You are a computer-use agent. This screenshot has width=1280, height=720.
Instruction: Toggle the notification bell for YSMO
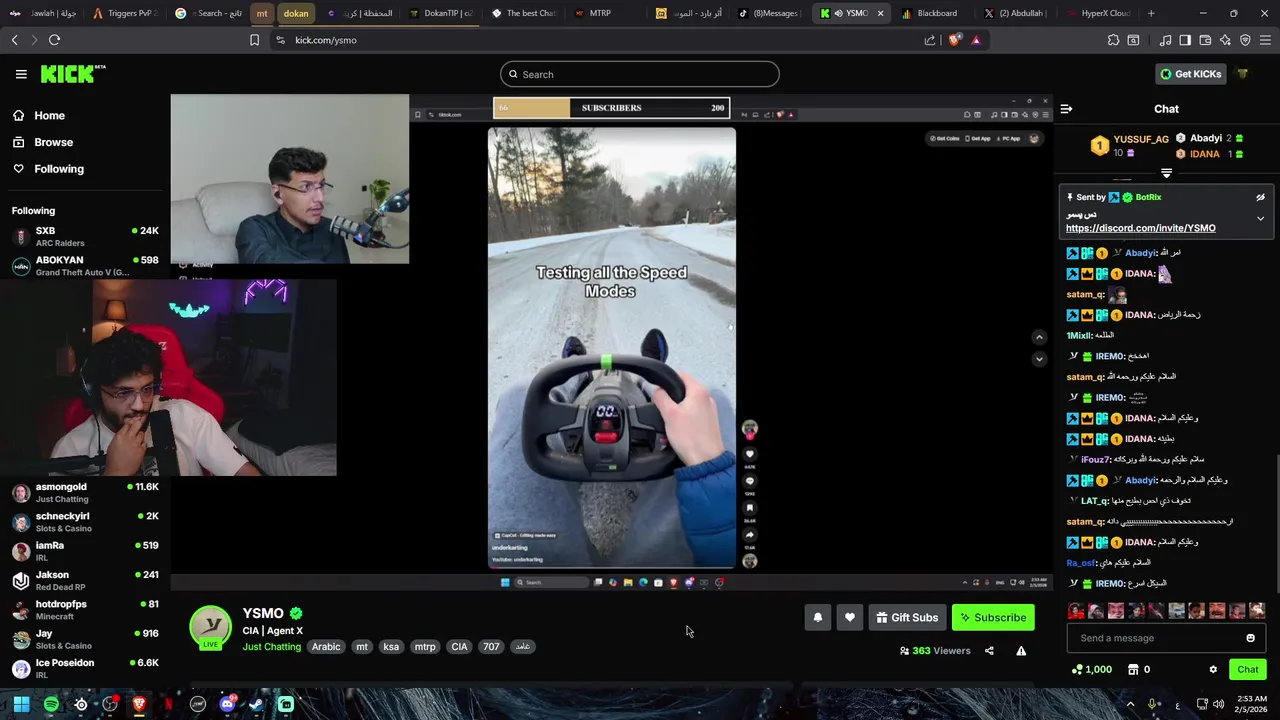click(x=817, y=618)
